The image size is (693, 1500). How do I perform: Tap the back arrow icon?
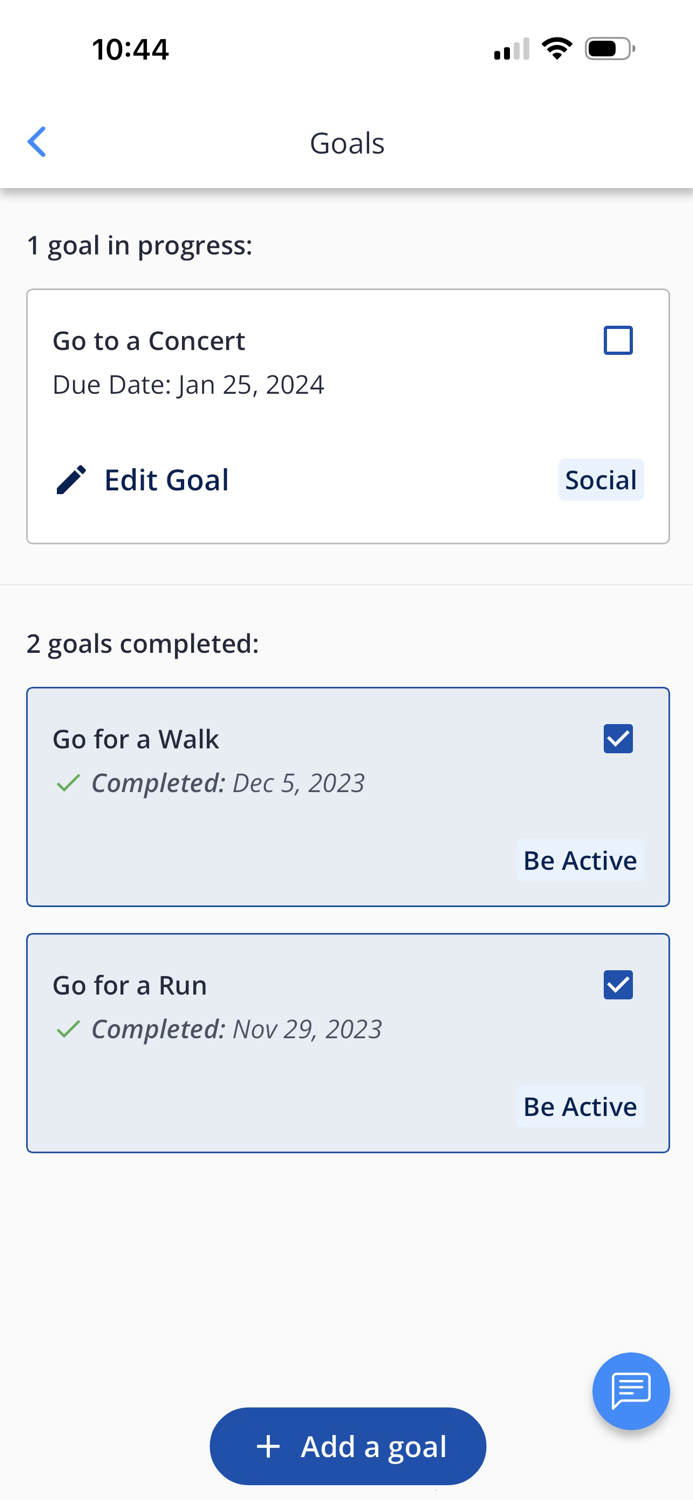pos(37,142)
